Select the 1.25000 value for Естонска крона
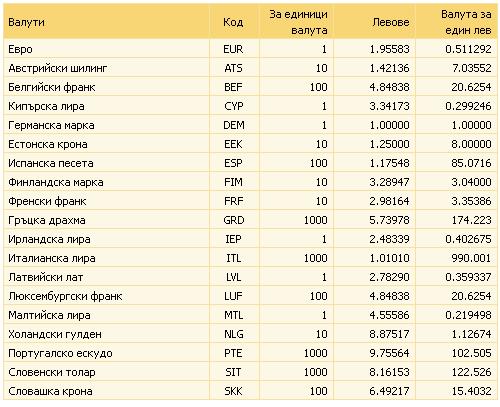Image resolution: width=500 pixels, height=407 pixels. click(389, 144)
